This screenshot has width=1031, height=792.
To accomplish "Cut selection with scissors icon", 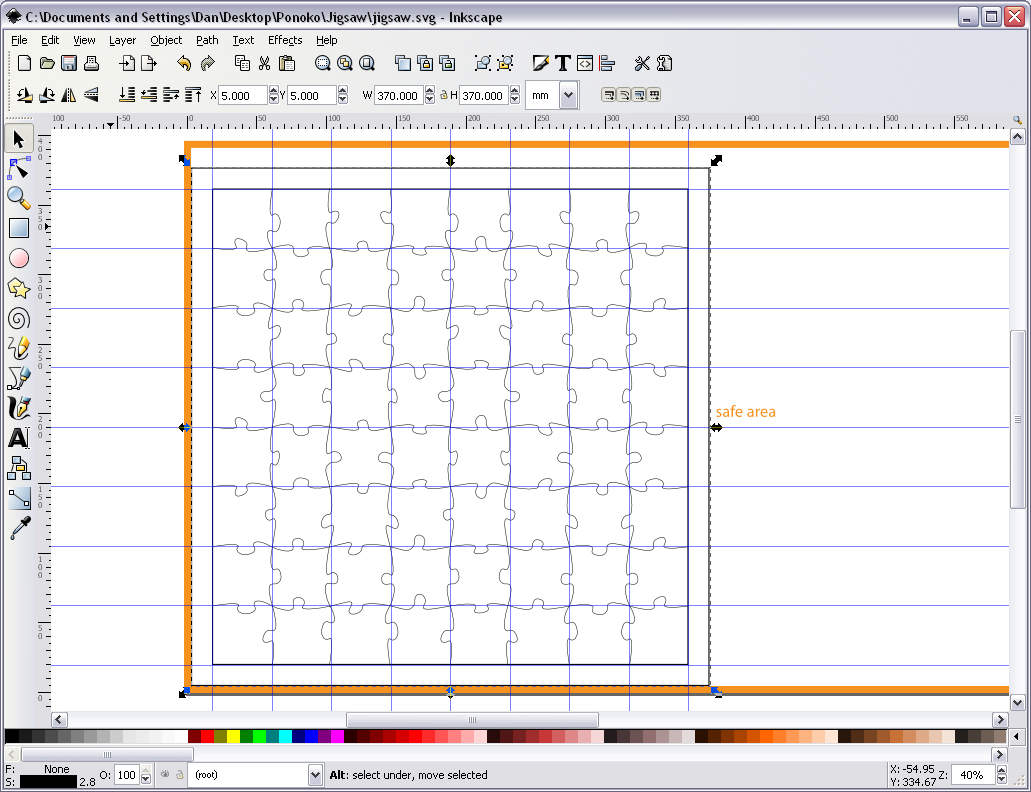I will click(x=264, y=63).
